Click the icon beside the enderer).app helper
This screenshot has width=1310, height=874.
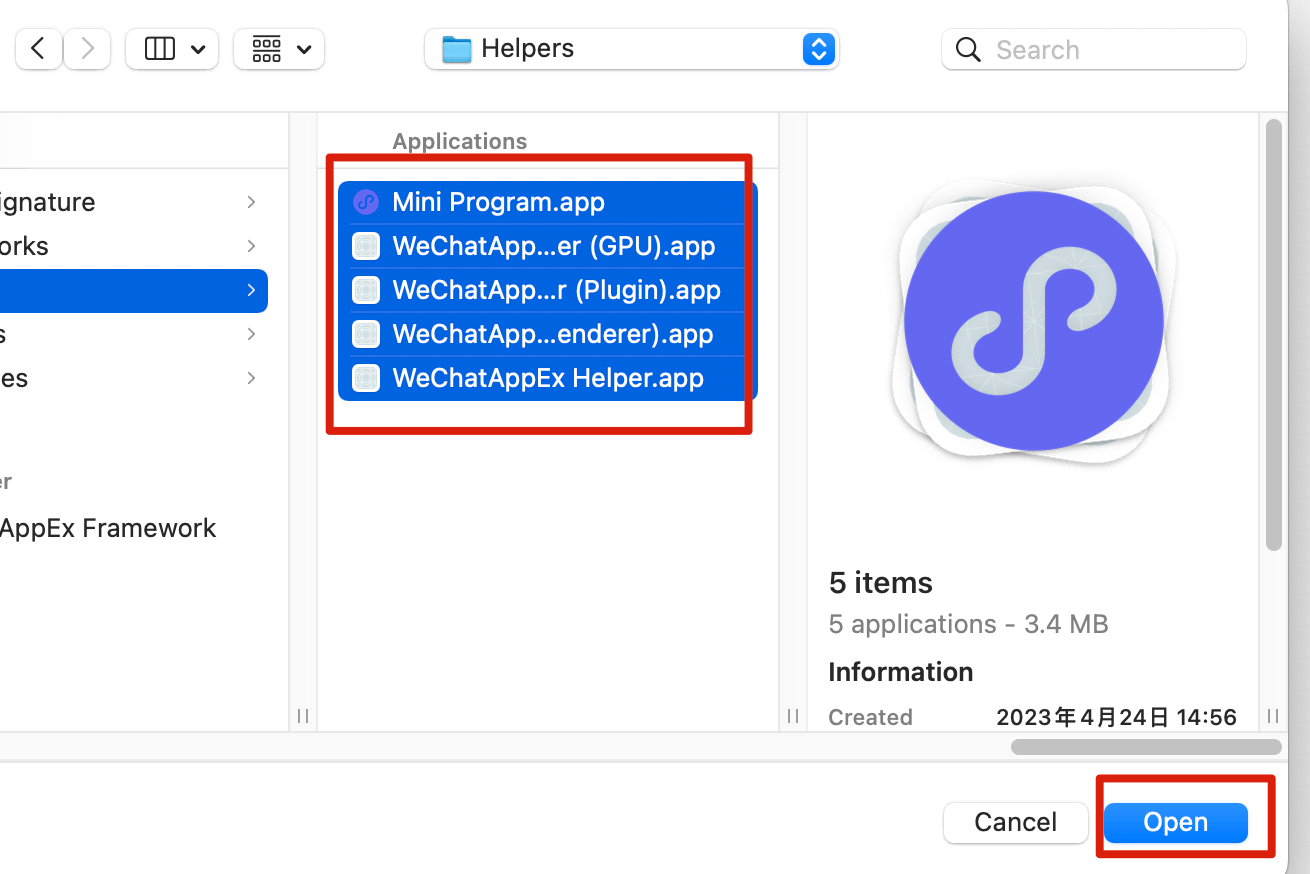pyautogui.click(x=366, y=334)
